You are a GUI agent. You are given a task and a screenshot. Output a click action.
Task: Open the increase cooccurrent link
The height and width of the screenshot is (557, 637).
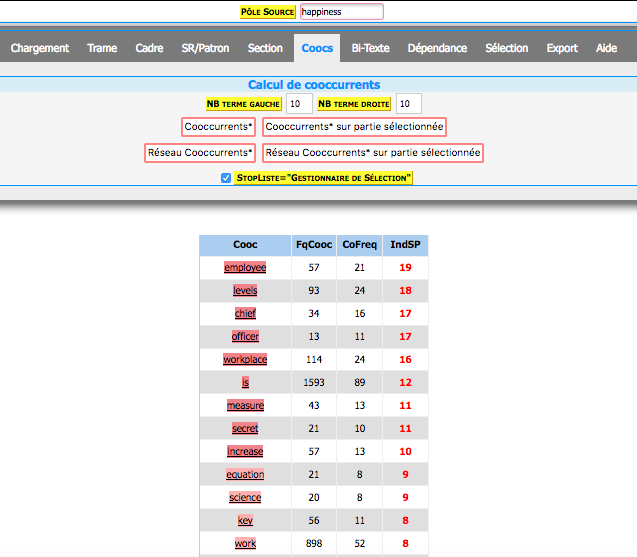click(x=245, y=451)
